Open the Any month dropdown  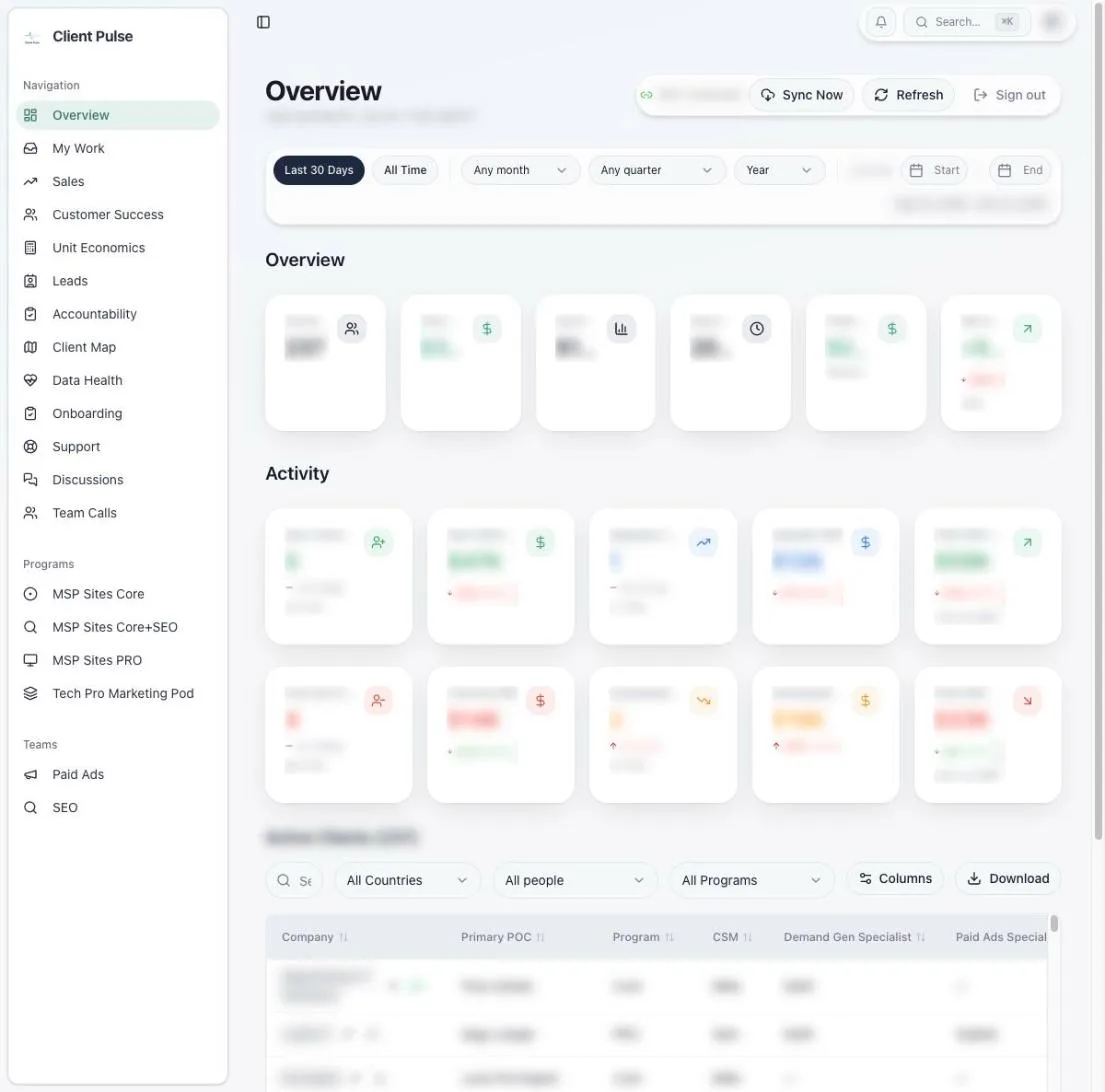[520, 170]
